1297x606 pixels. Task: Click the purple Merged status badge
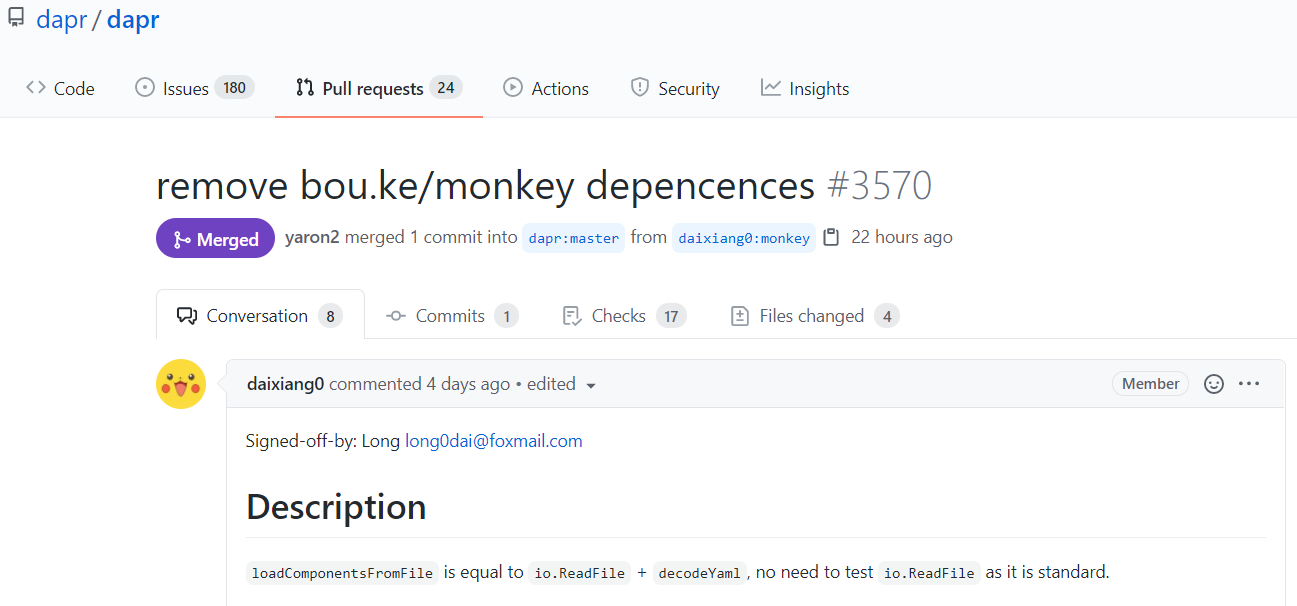coord(215,238)
